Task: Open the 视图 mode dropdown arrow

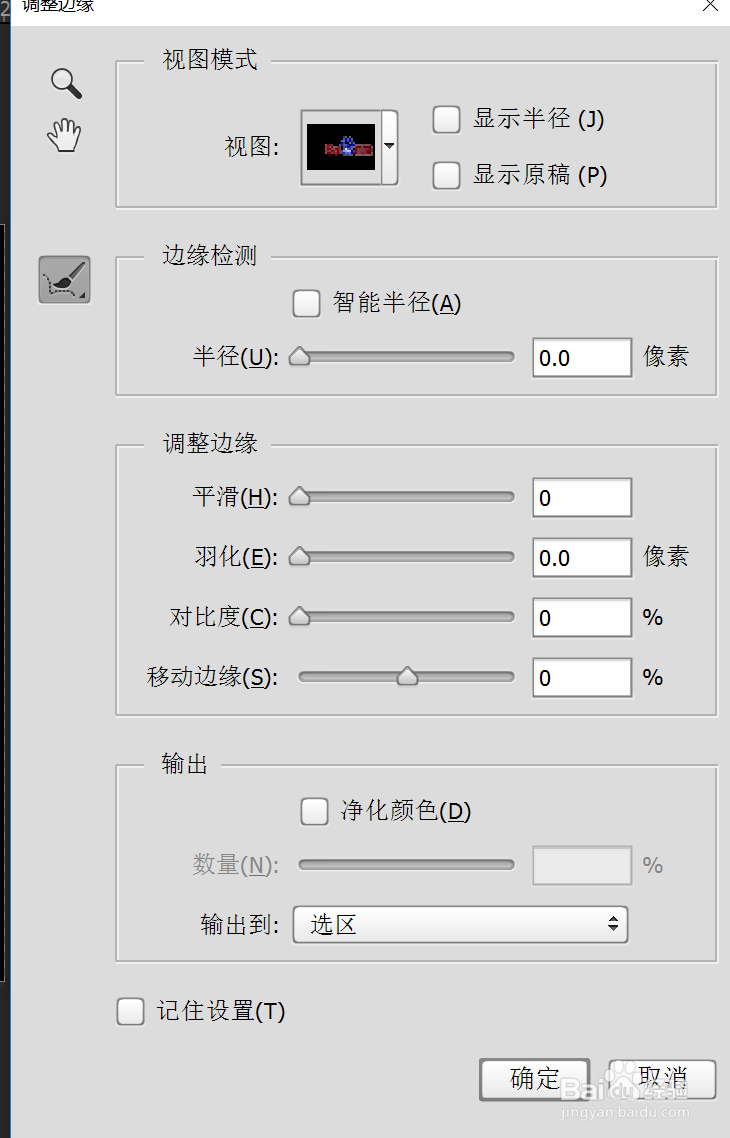Action: click(x=390, y=147)
